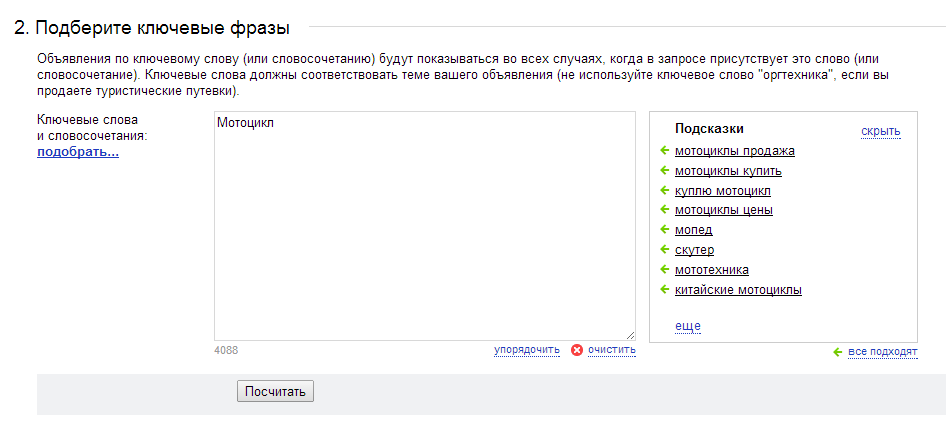This screenshot has height=422, width=946.
Task: Click green arrow beside 'мотоциклы продажа'
Action: (665, 150)
